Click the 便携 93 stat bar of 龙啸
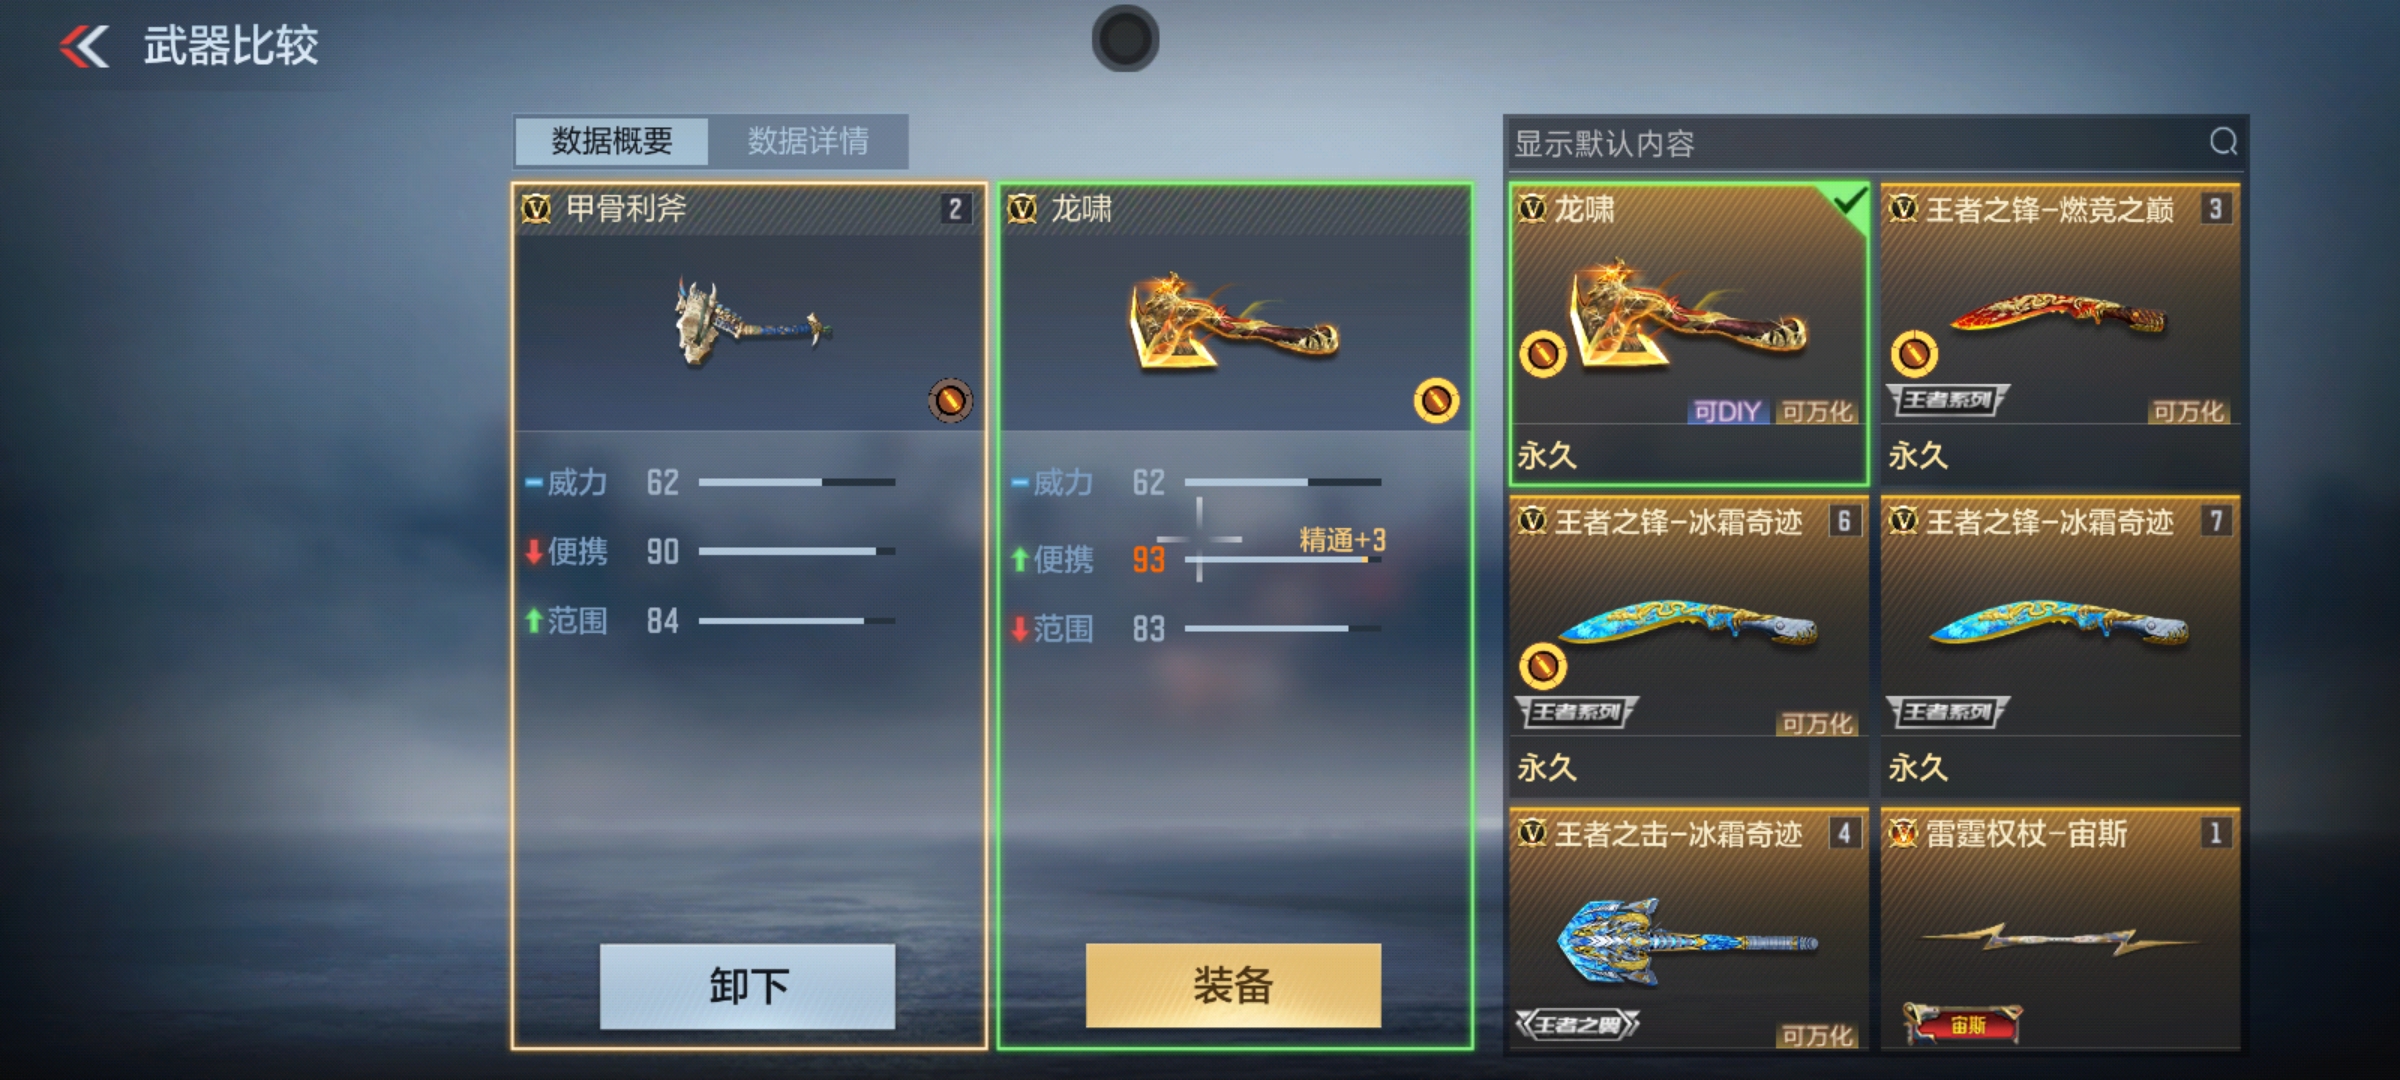 [1283, 560]
